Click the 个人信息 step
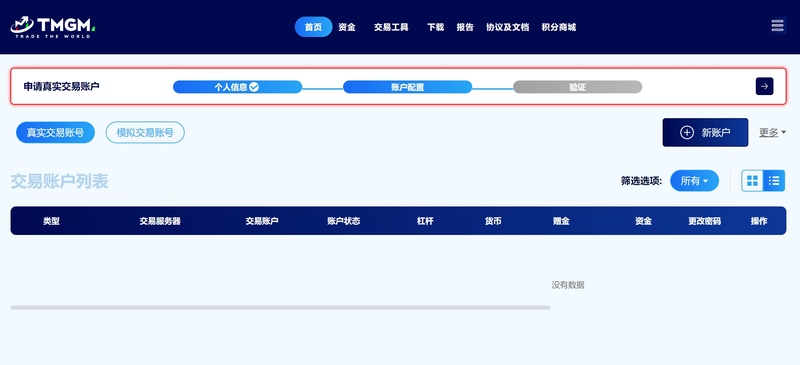This screenshot has width=800, height=365. [237, 87]
